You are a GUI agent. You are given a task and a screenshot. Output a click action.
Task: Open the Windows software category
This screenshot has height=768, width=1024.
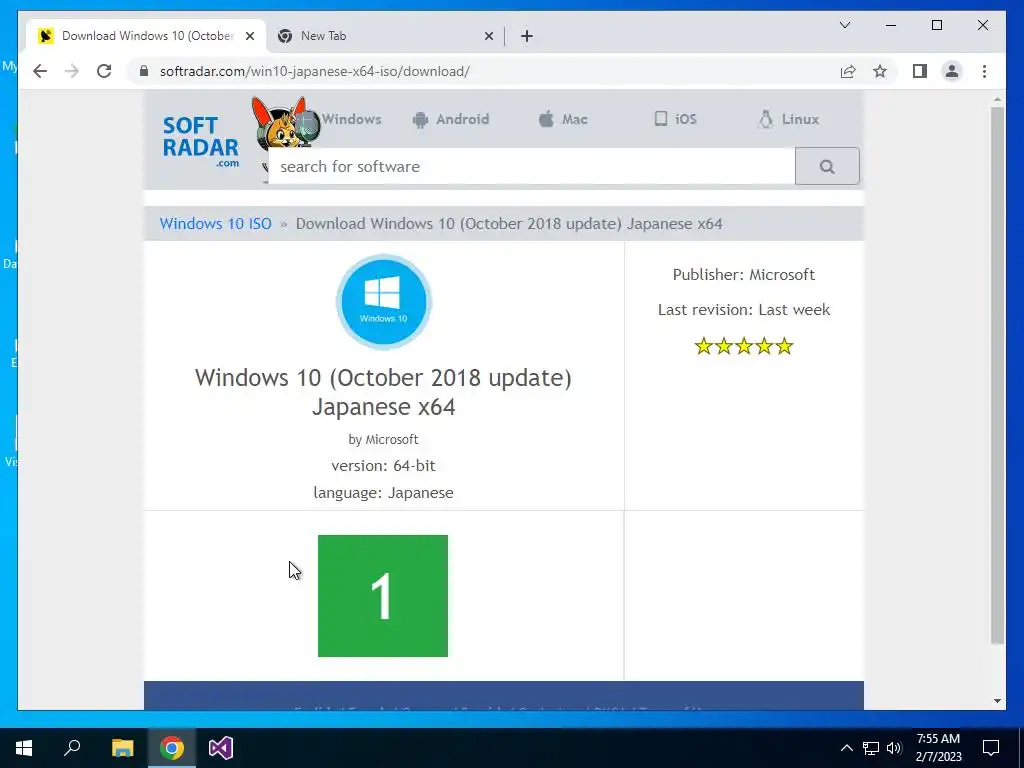(351, 119)
